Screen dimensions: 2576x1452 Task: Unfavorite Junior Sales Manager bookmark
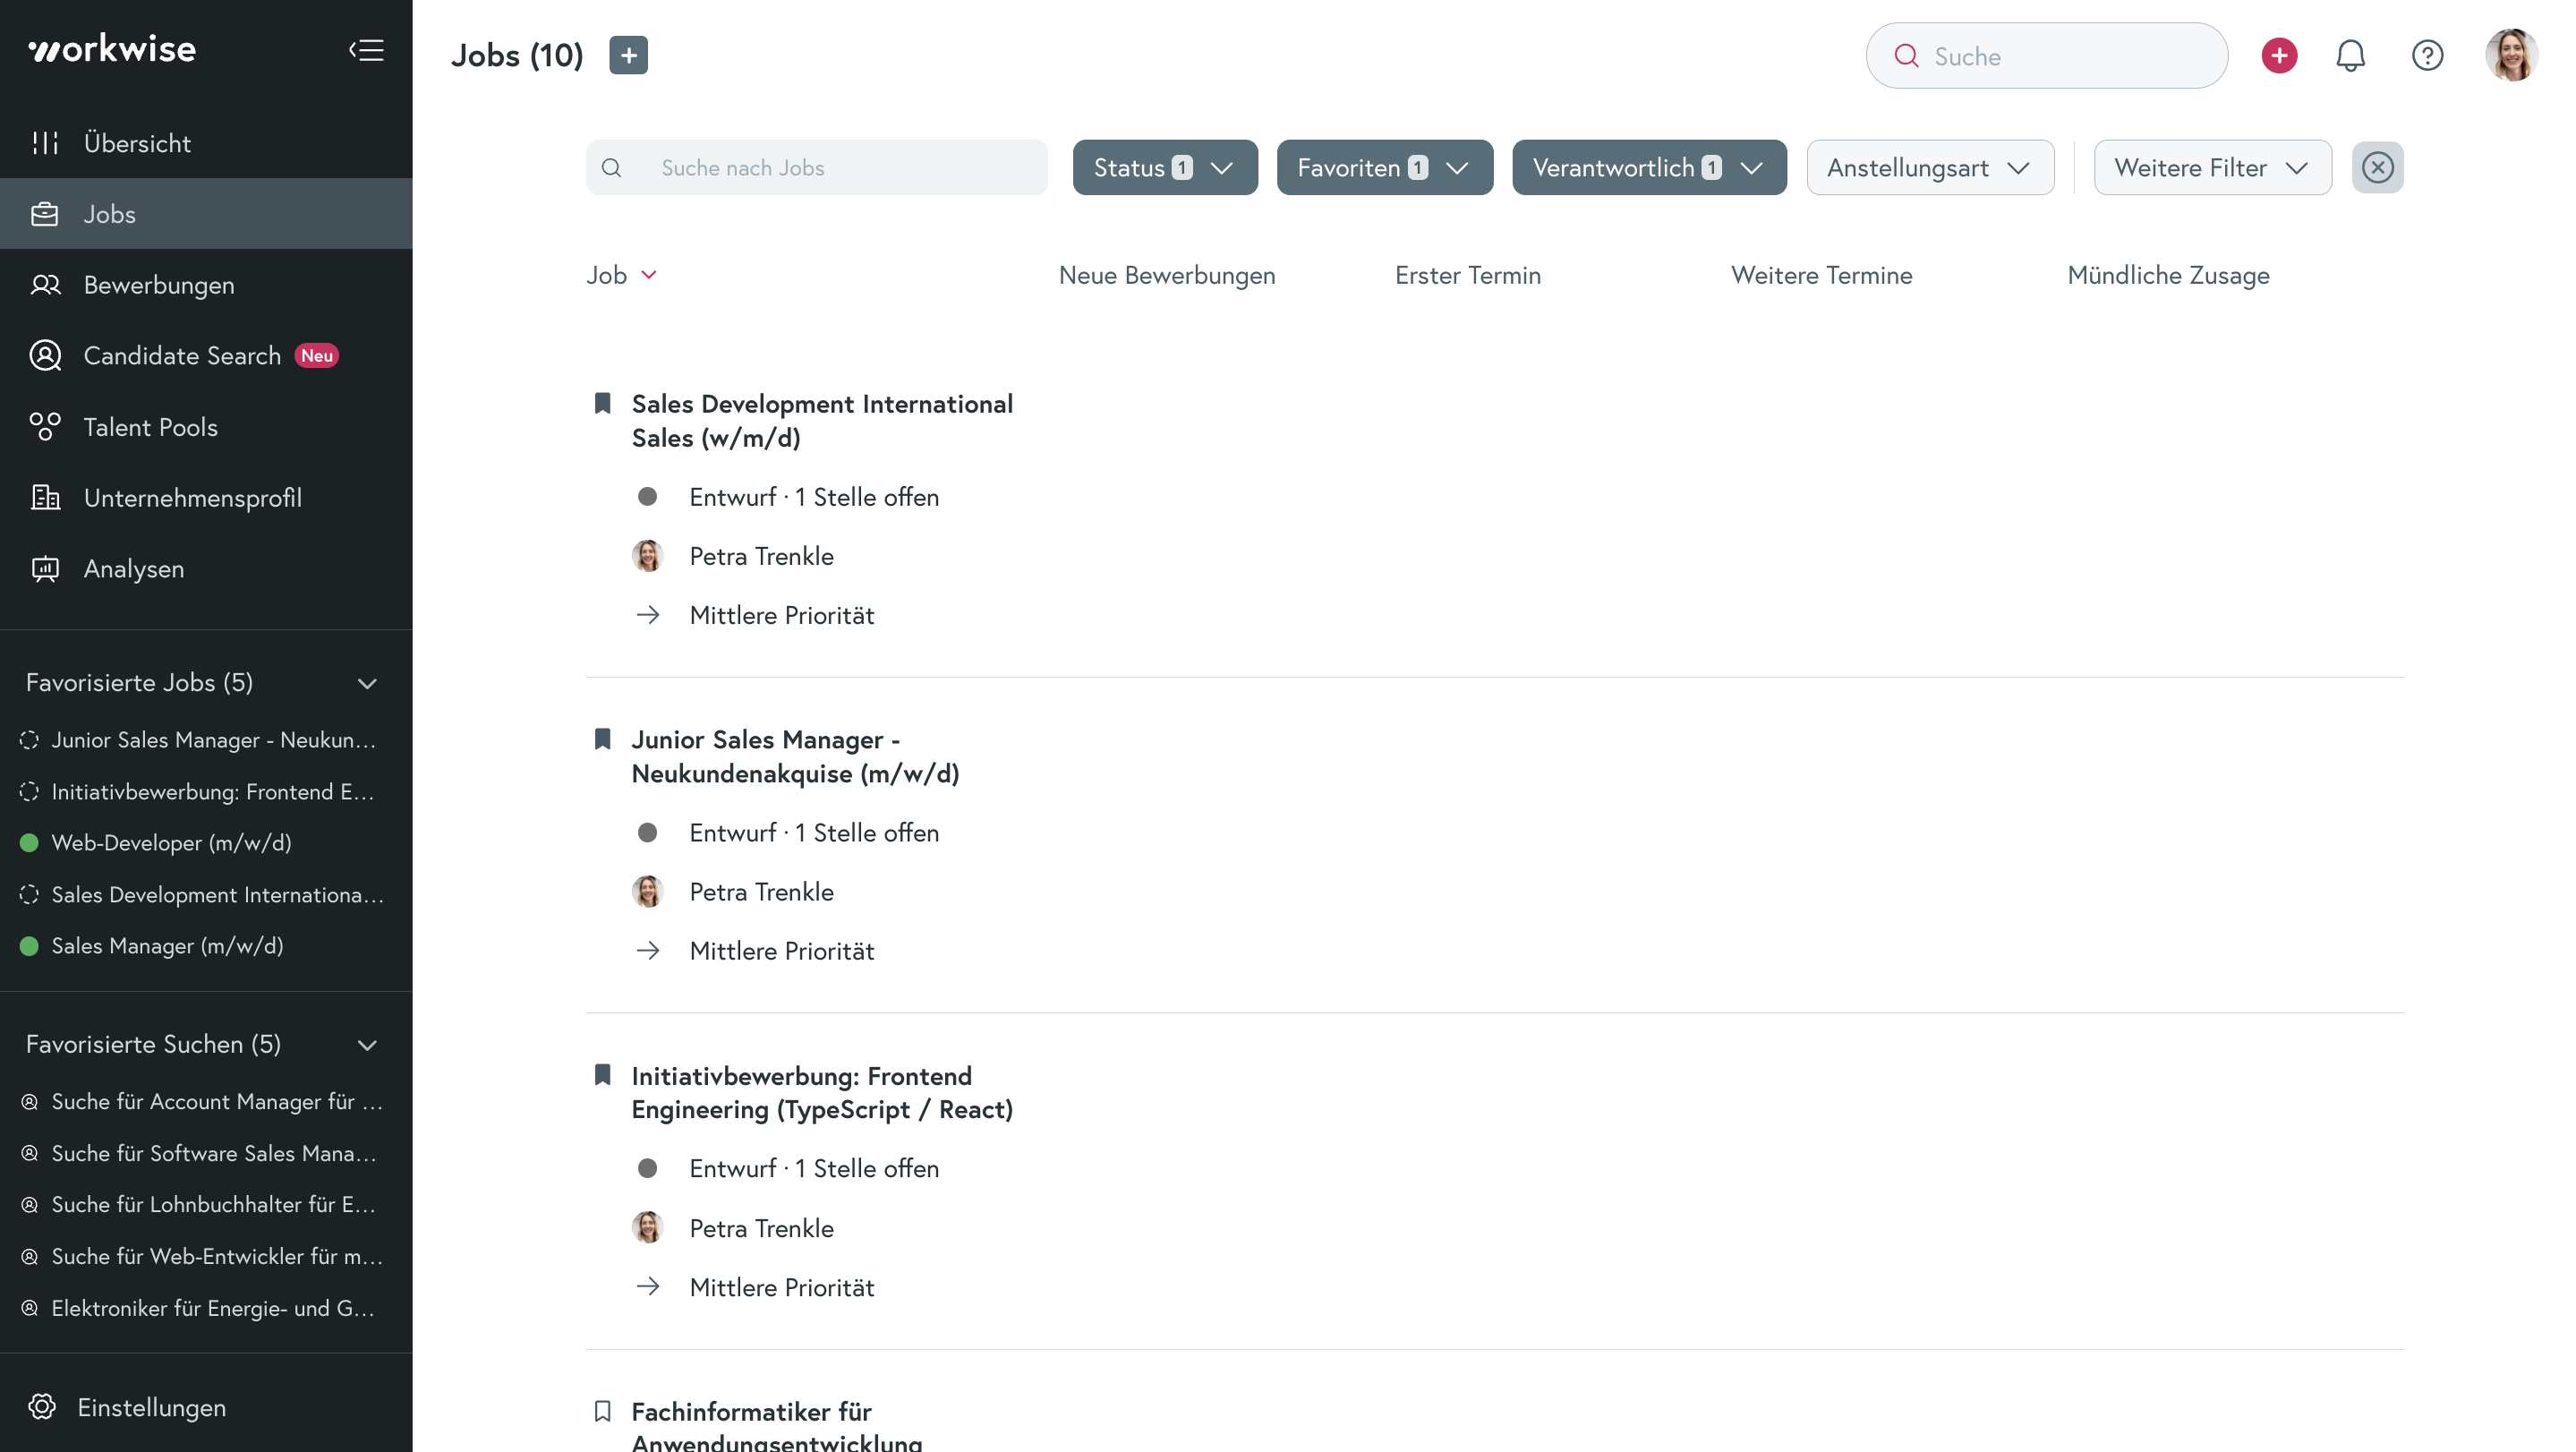[x=602, y=739]
